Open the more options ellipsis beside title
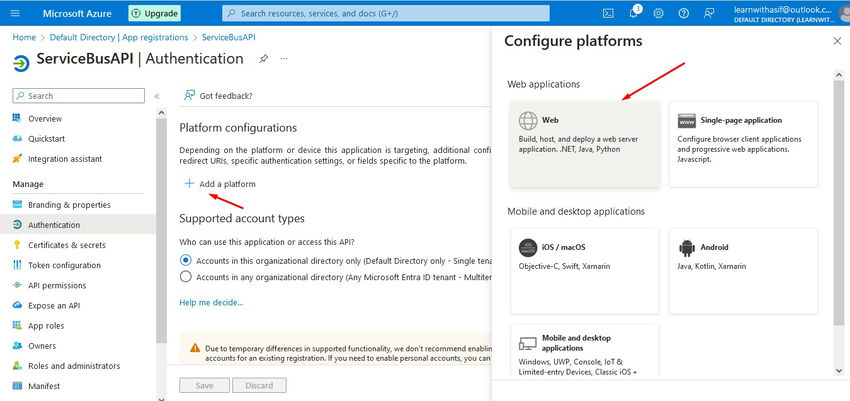The height and width of the screenshot is (401, 850). (285, 59)
